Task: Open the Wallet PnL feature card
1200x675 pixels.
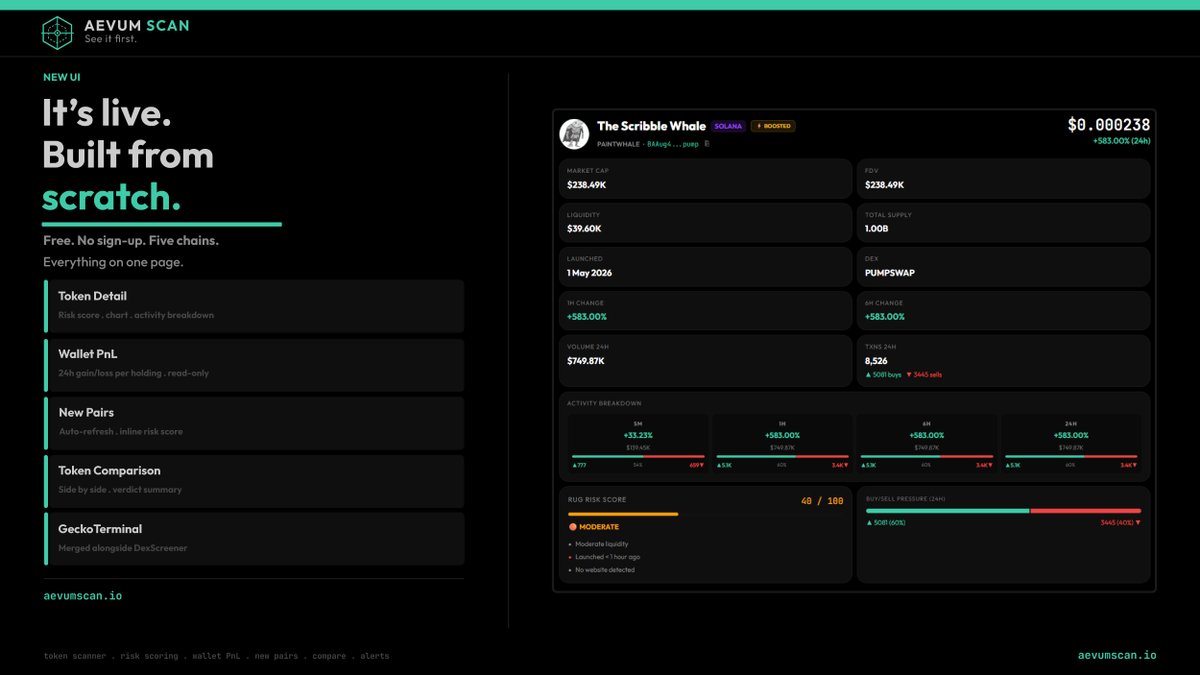Action: coord(253,364)
